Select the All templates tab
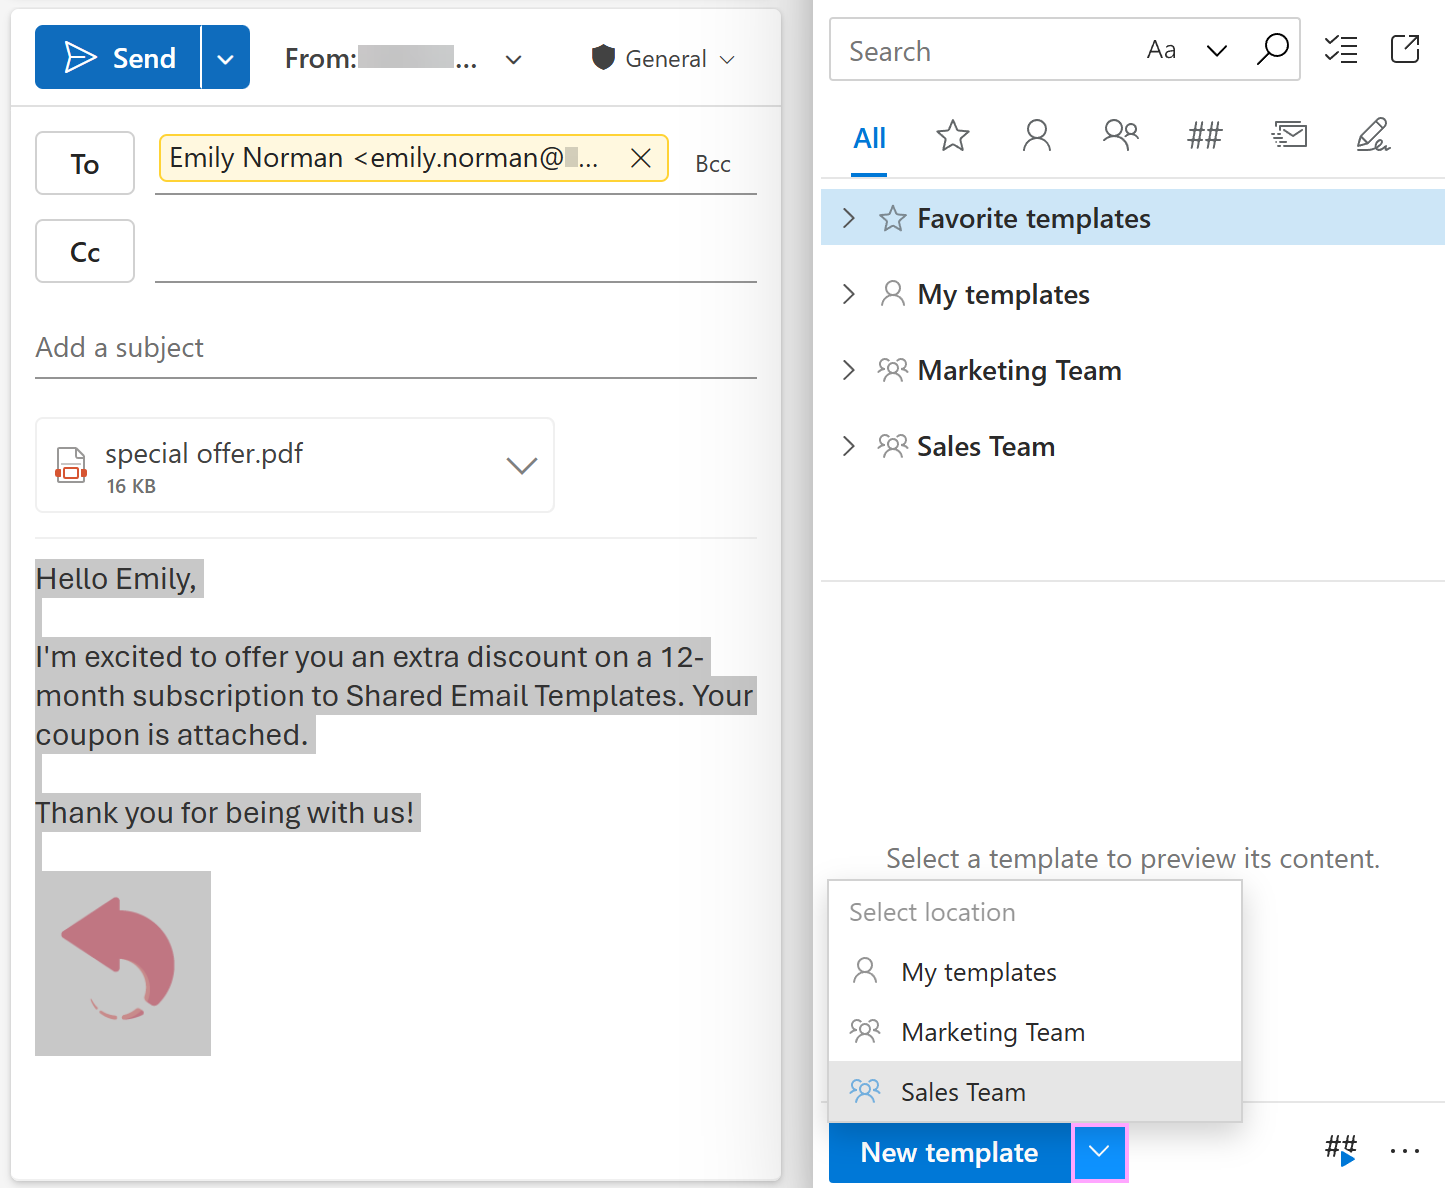The image size is (1450, 1188). 869,138
